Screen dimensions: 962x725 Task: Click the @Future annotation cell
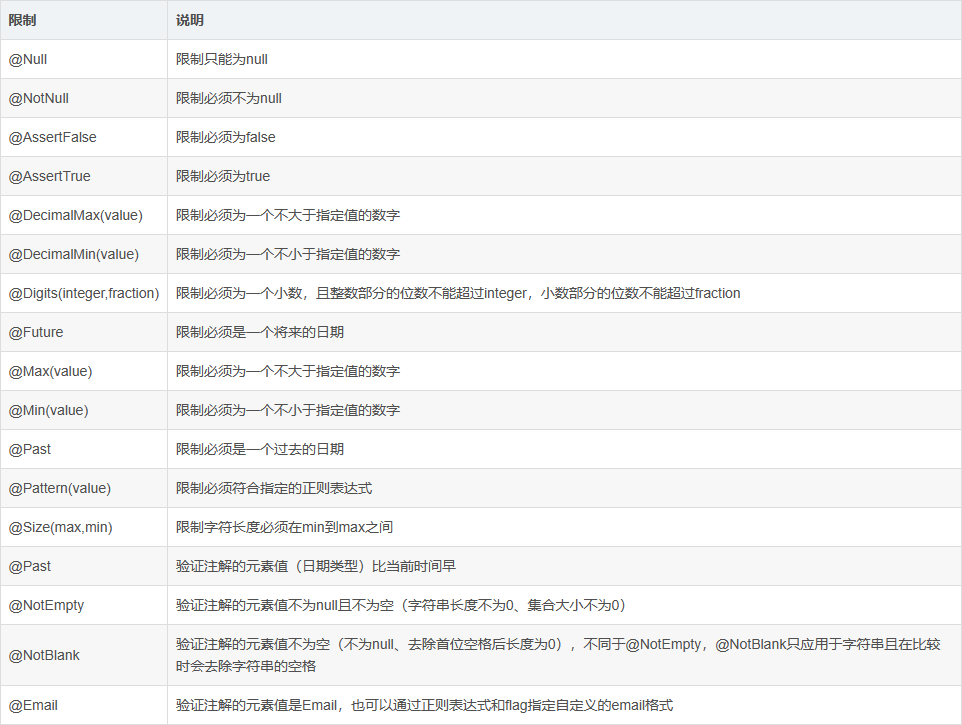coord(36,332)
